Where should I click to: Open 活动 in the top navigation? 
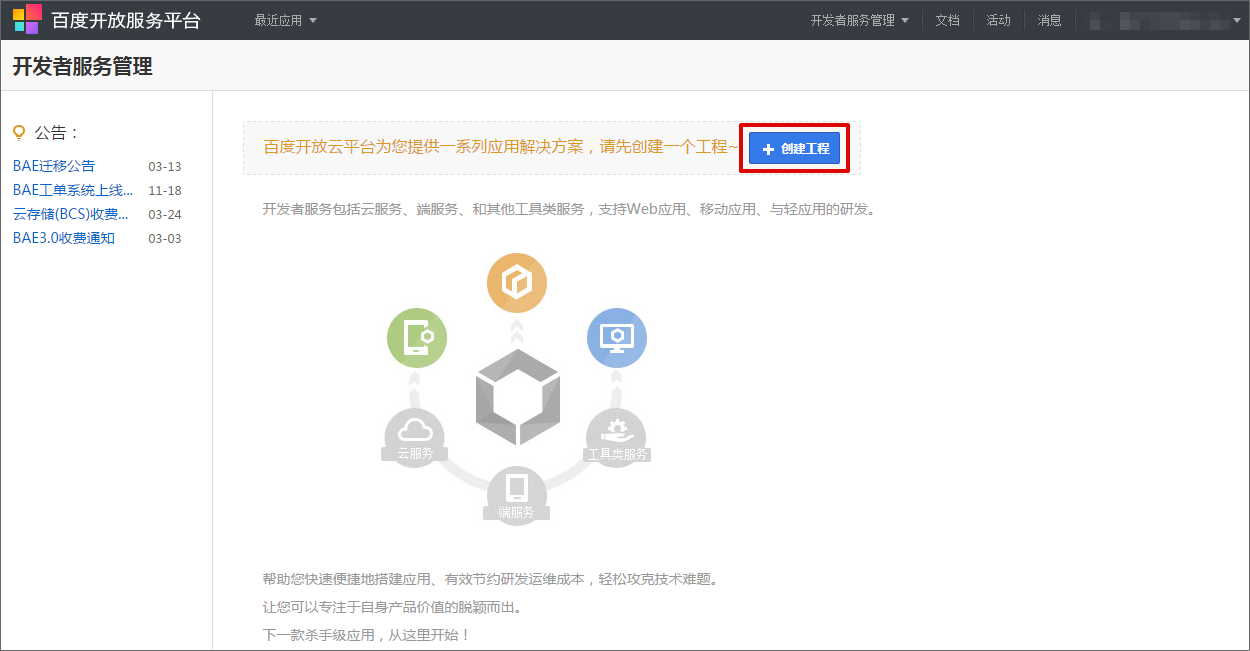[998, 20]
